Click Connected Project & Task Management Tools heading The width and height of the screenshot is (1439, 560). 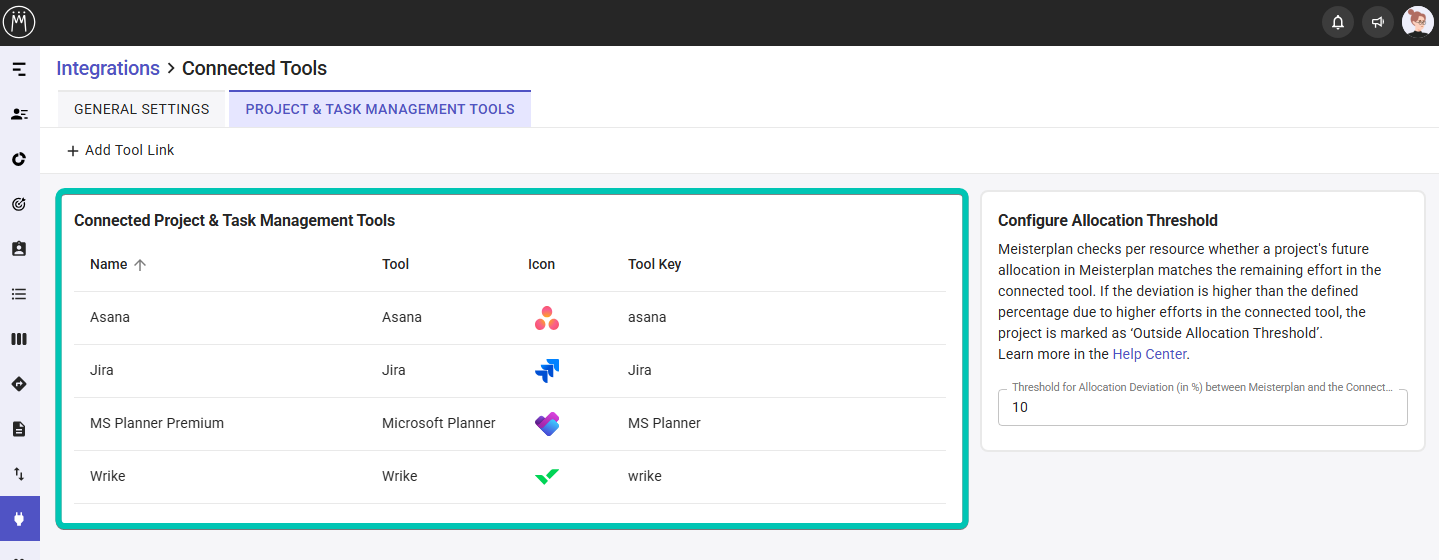coord(235,220)
